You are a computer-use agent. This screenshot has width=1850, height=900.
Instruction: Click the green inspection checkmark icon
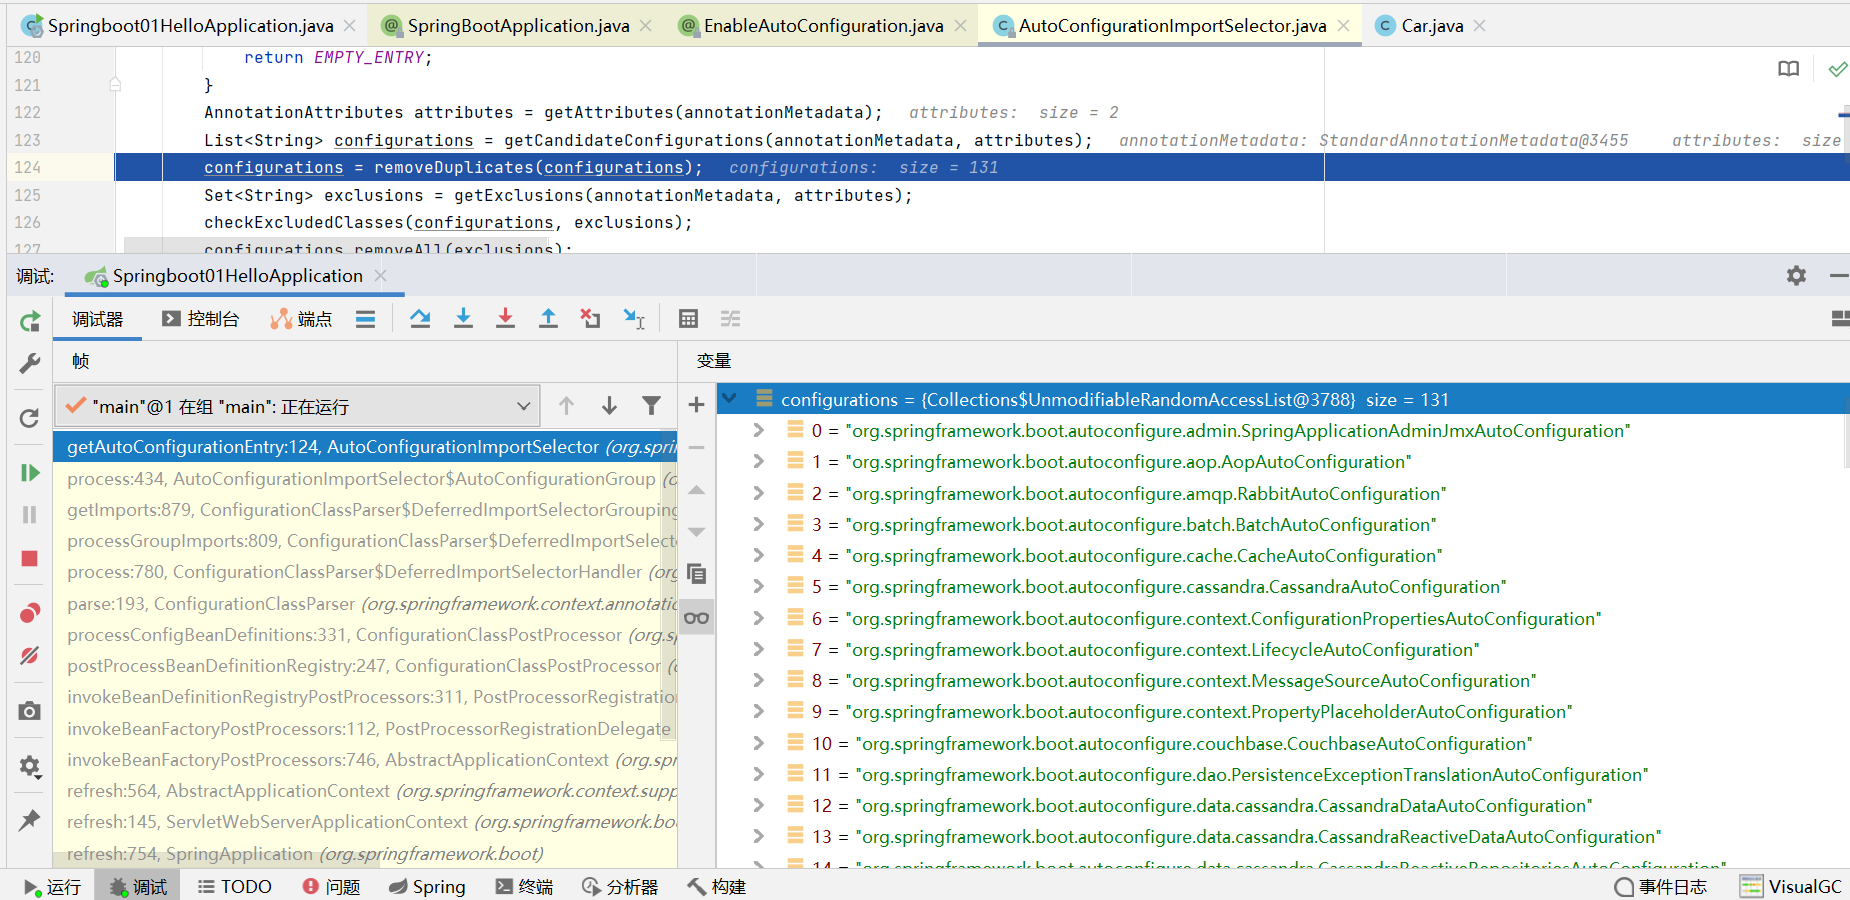(x=1838, y=69)
